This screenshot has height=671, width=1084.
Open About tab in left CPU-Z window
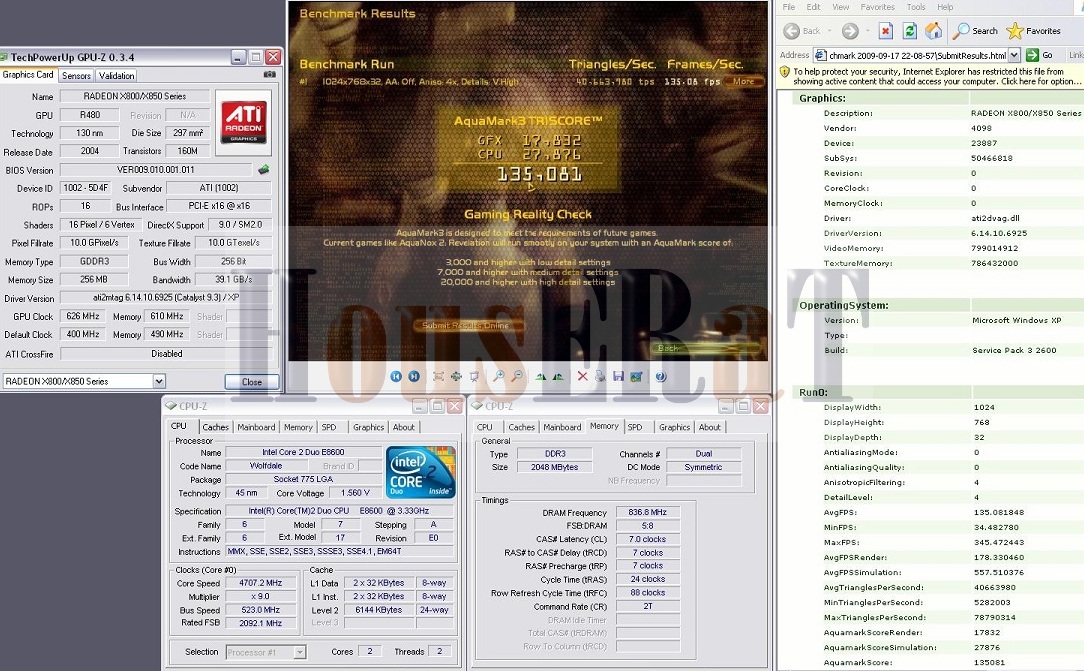tap(404, 427)
